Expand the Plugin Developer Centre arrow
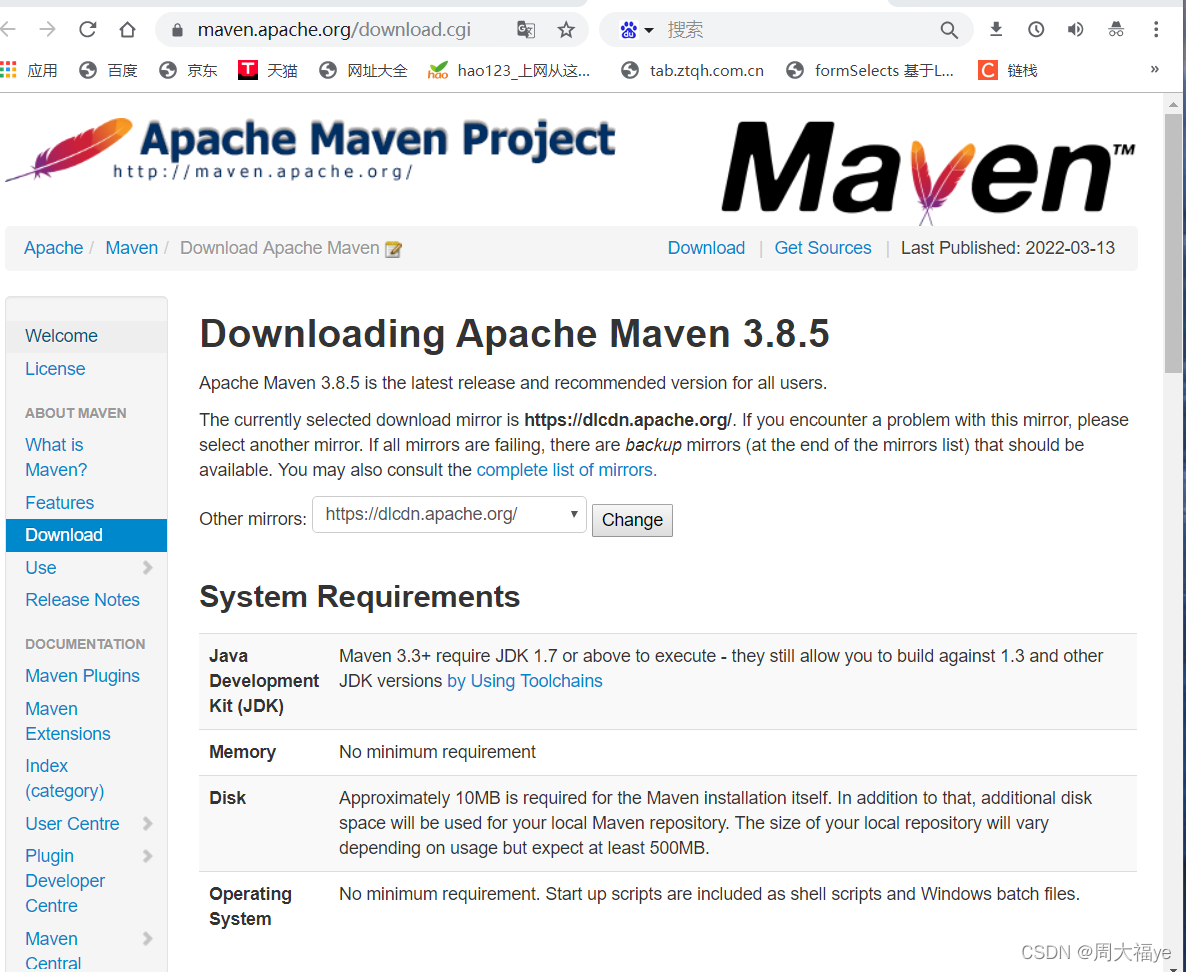1186x972 pixels. pyautogui.click(x=147, y=856)
